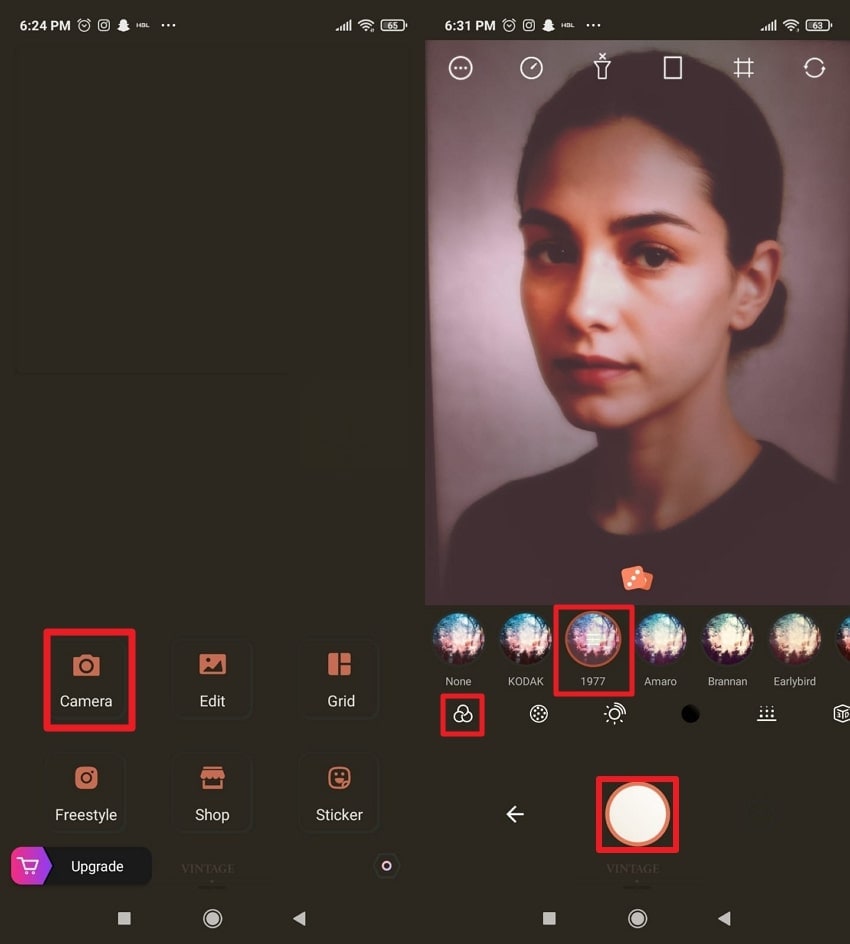The width and height of the screenshot is (850, 944).
Task: Switch camera with the rotate icon
Action: pos(814,67)
